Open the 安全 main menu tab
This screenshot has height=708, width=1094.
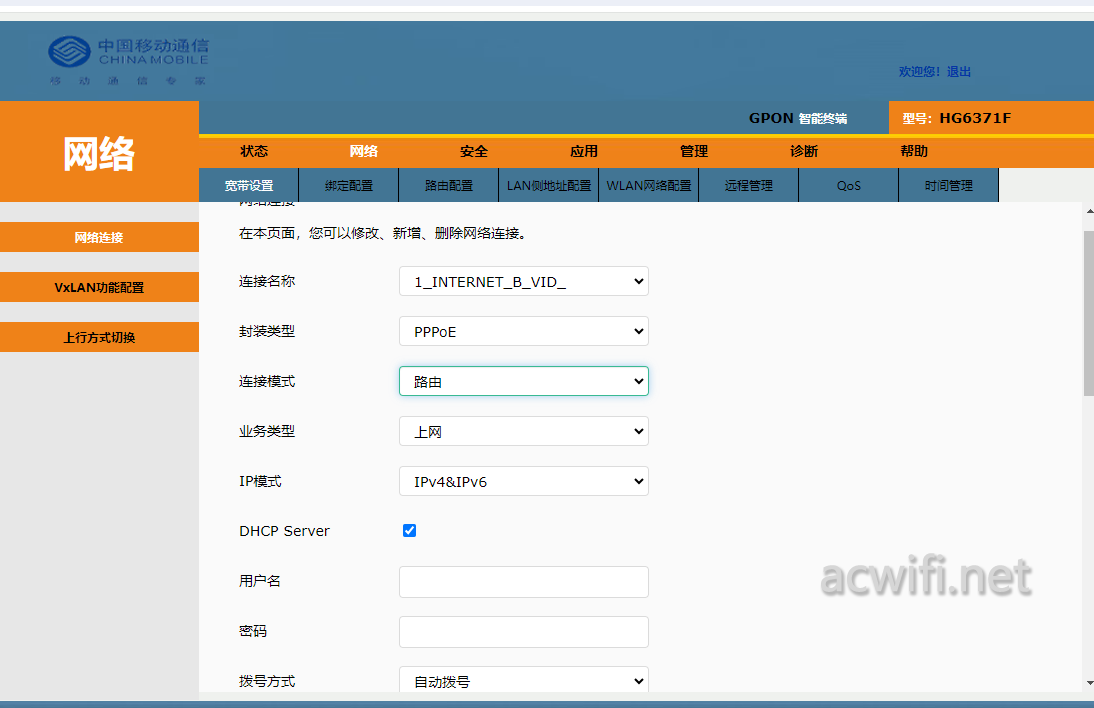tap(474, 151)
